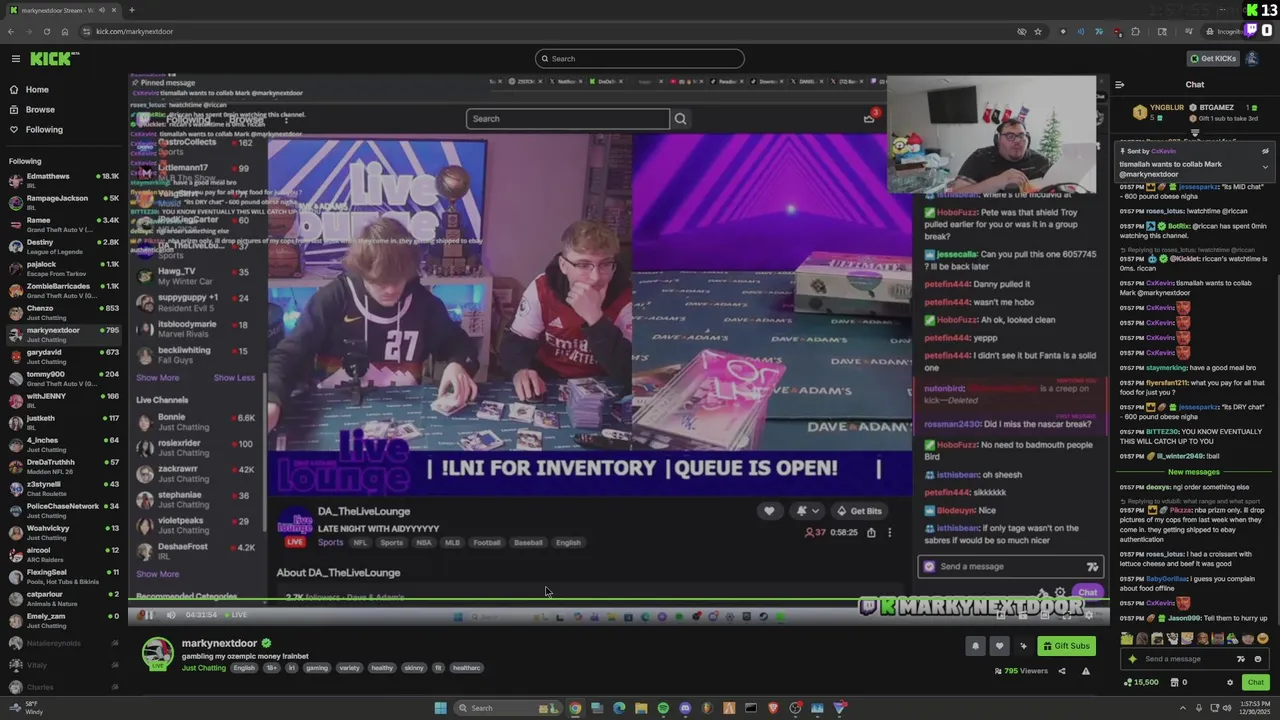Open Windows Start menu
The image size is (1280, 720).
coord(440,708)
